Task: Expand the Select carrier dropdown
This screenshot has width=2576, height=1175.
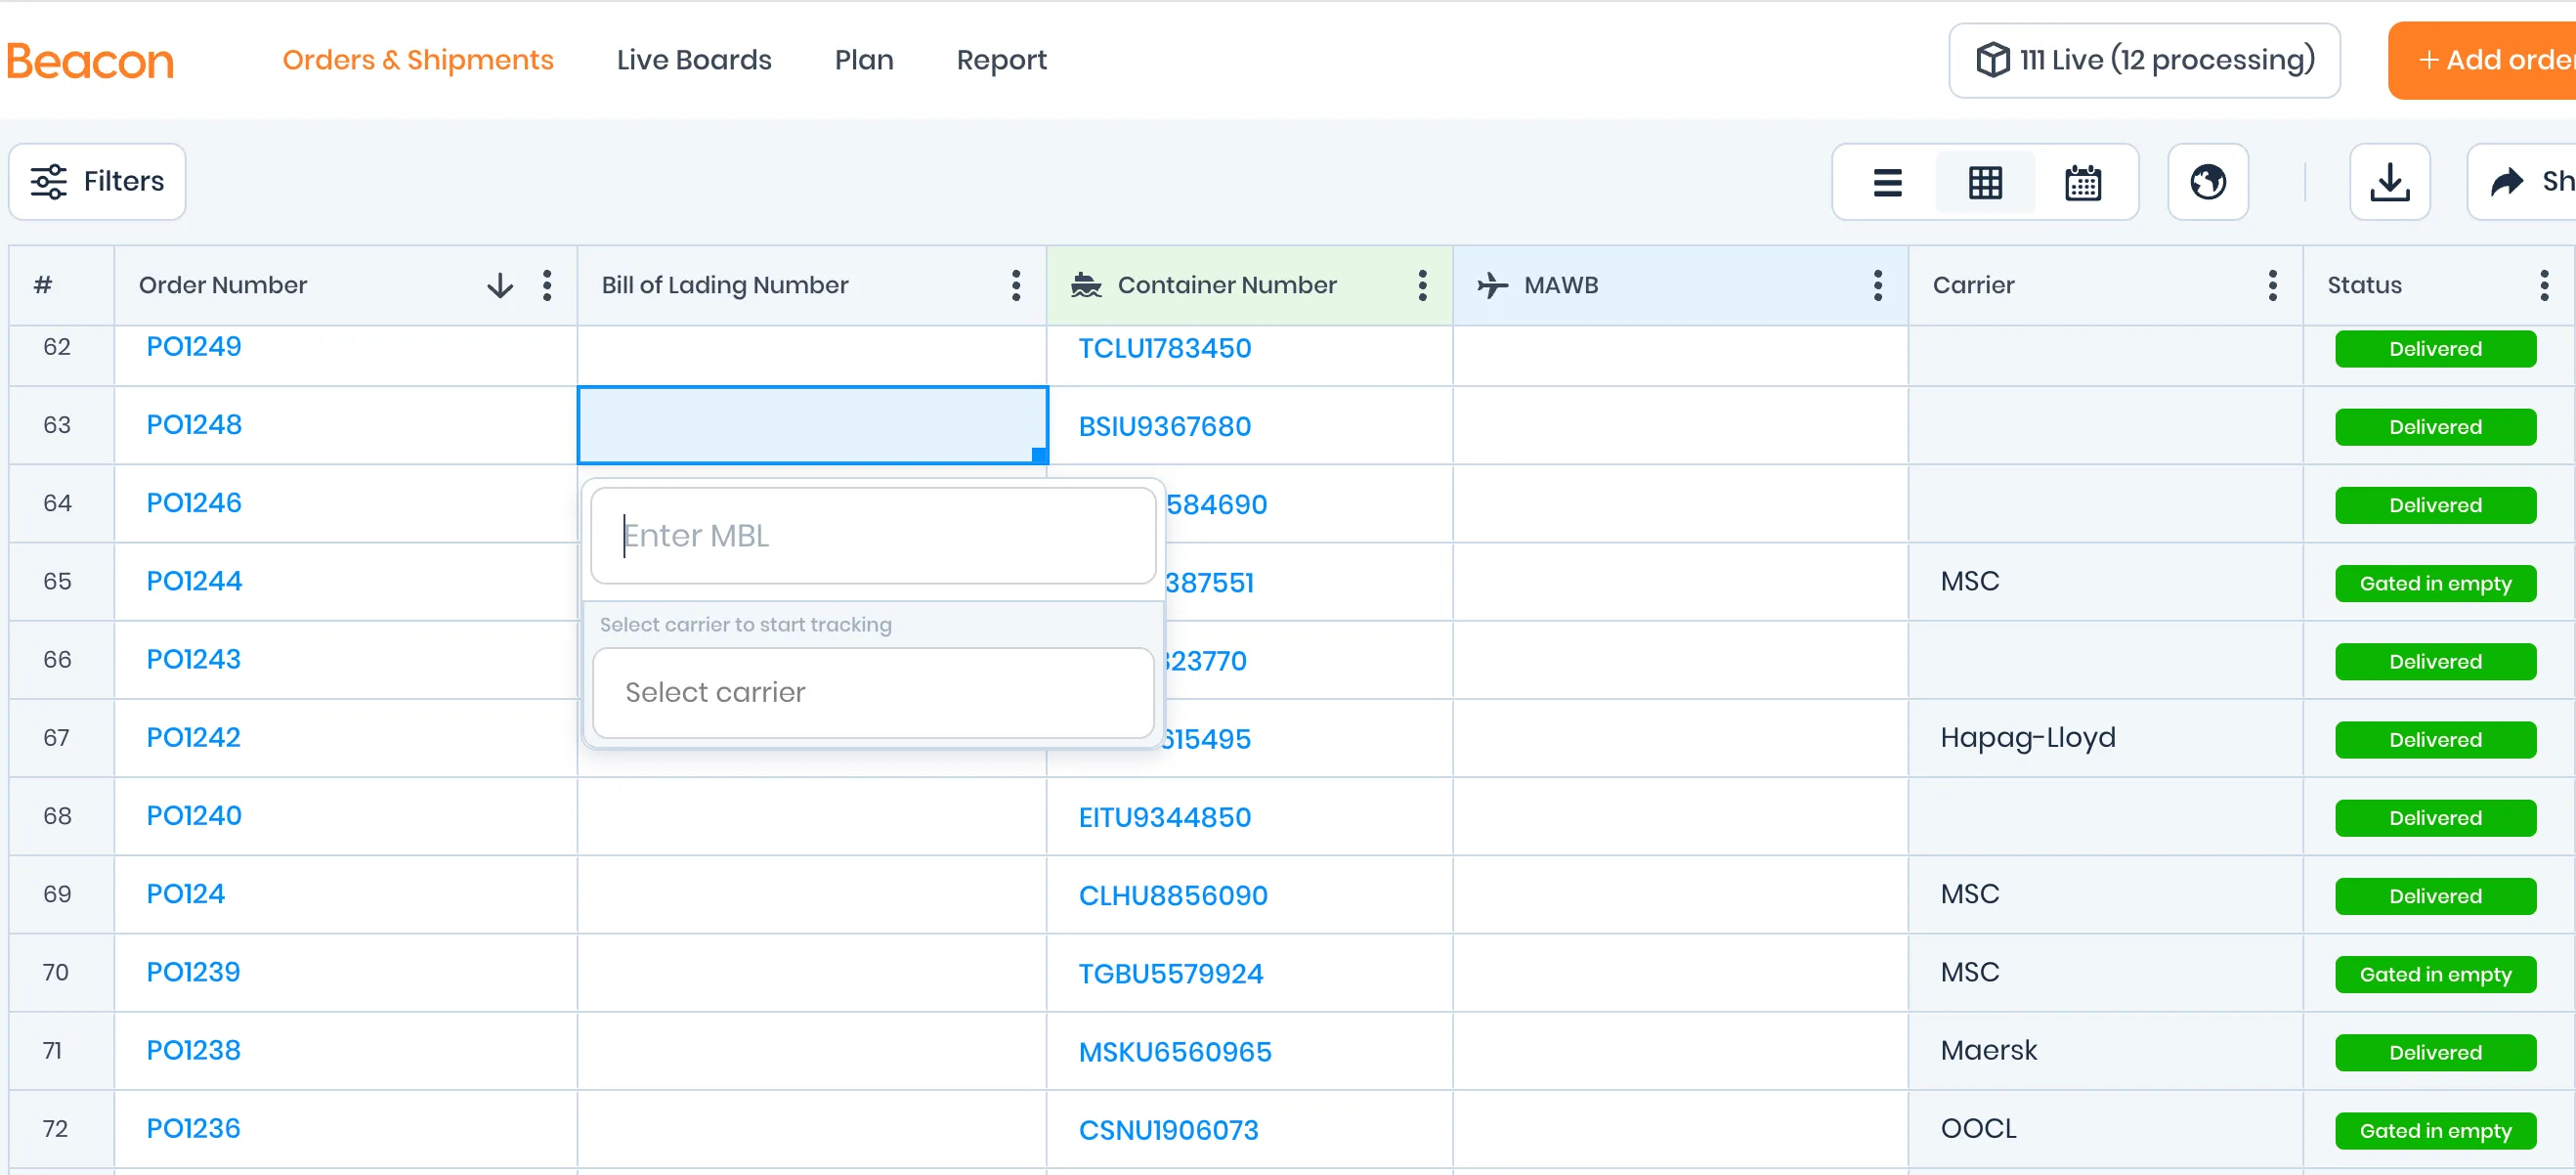Action: [x=872, y=692]
